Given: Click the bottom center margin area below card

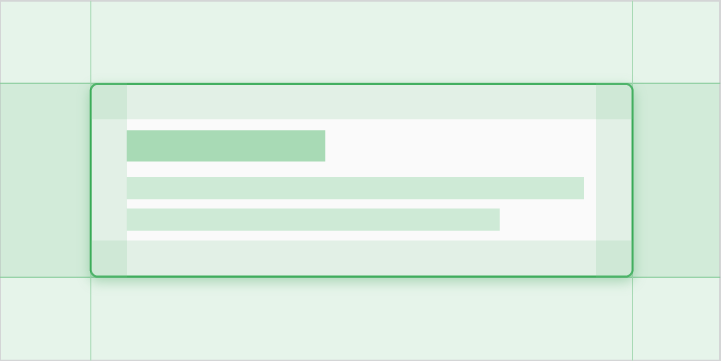Looking at the screenshot, I should click(x=361, y=319).
